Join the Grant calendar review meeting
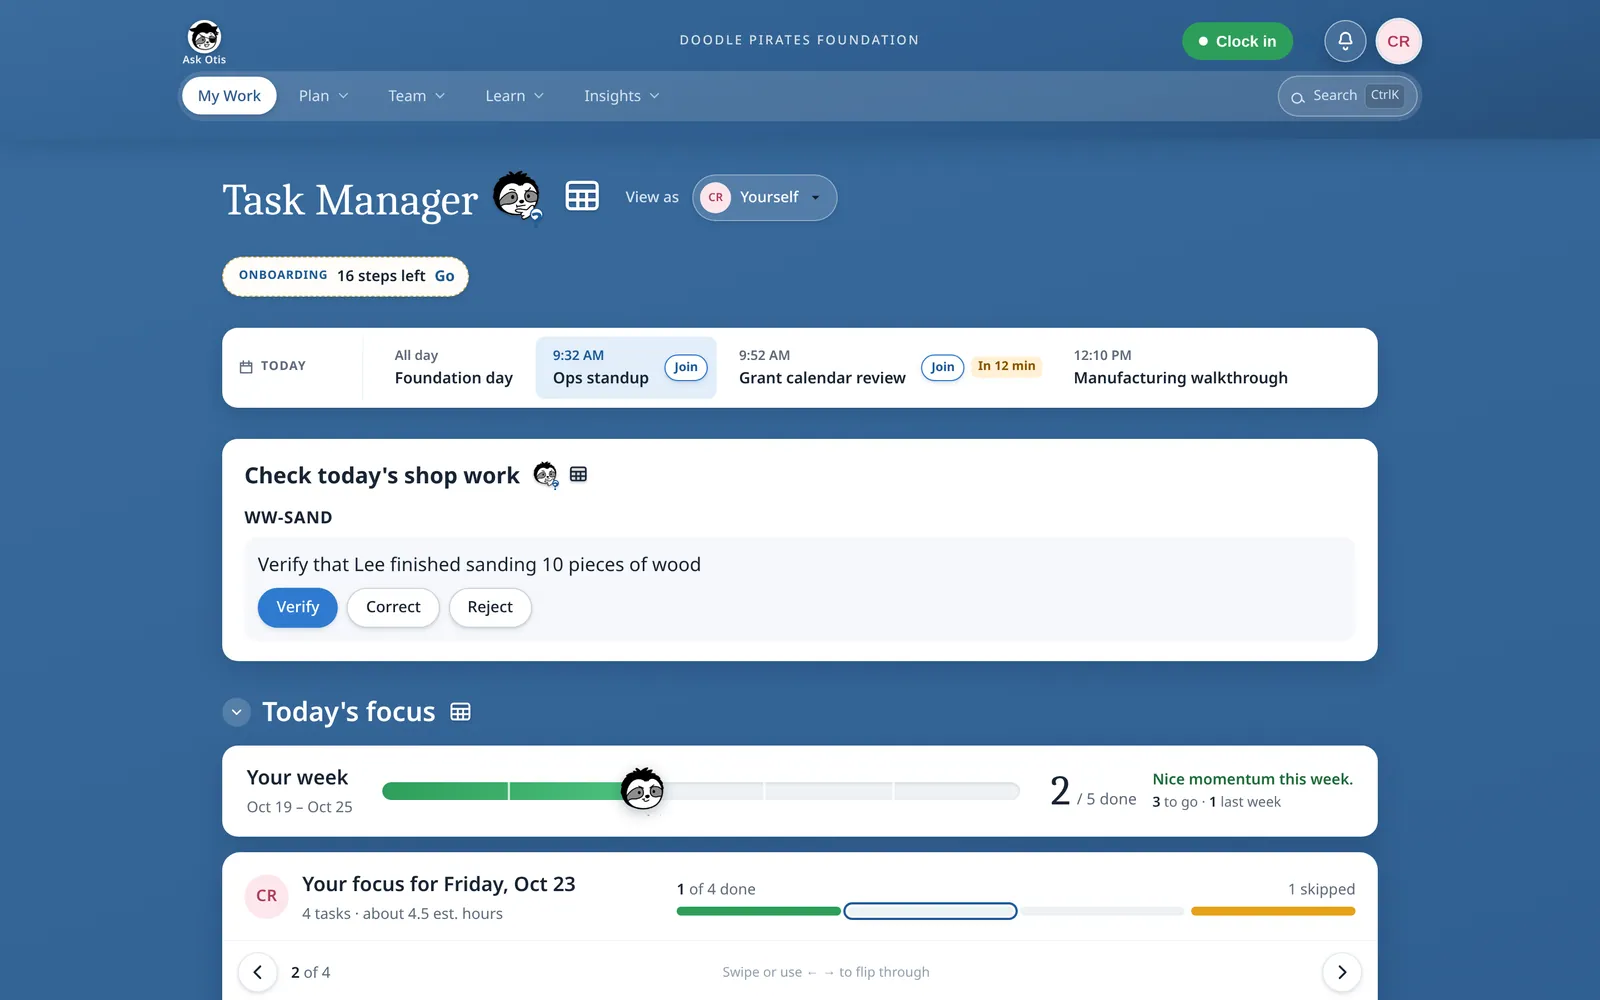This screenshot has width=1600, height=1000. 942,367
